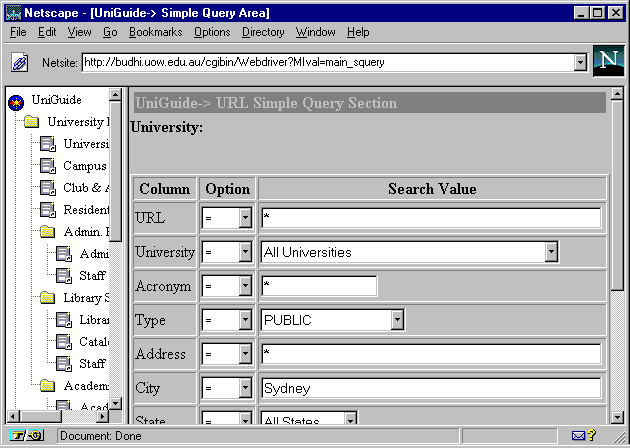Open the PUBLIC type dropdown
Image resolution: width=630 pixels, height=448 pixels.
(397, 320)
